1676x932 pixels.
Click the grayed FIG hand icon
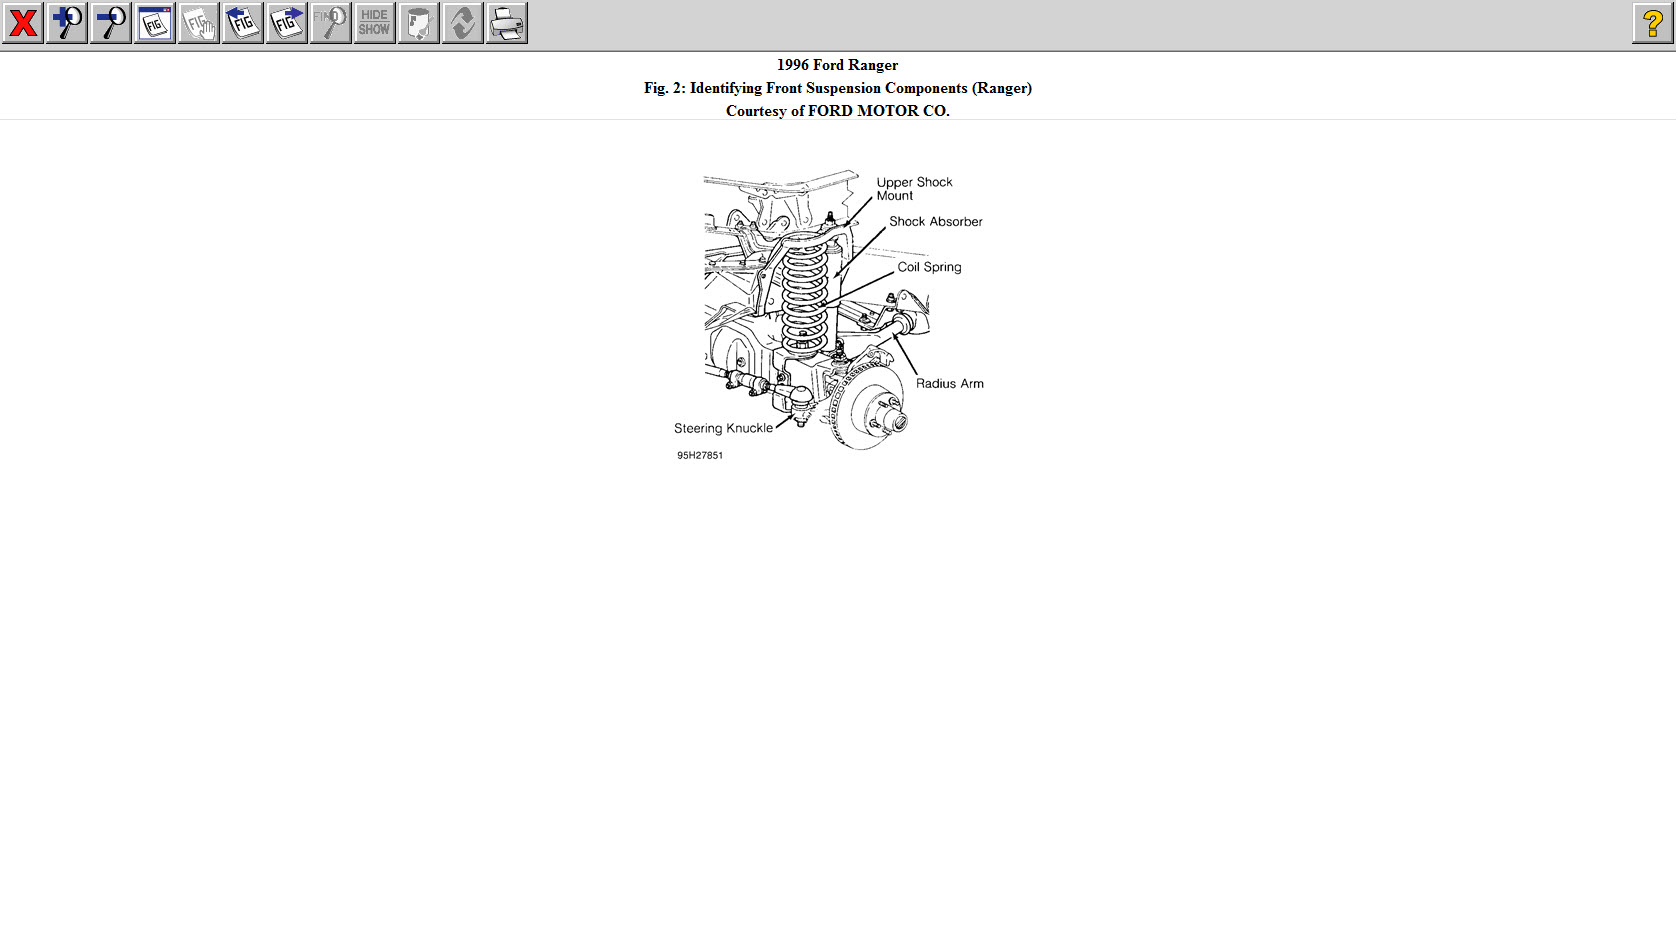[198, 23]
